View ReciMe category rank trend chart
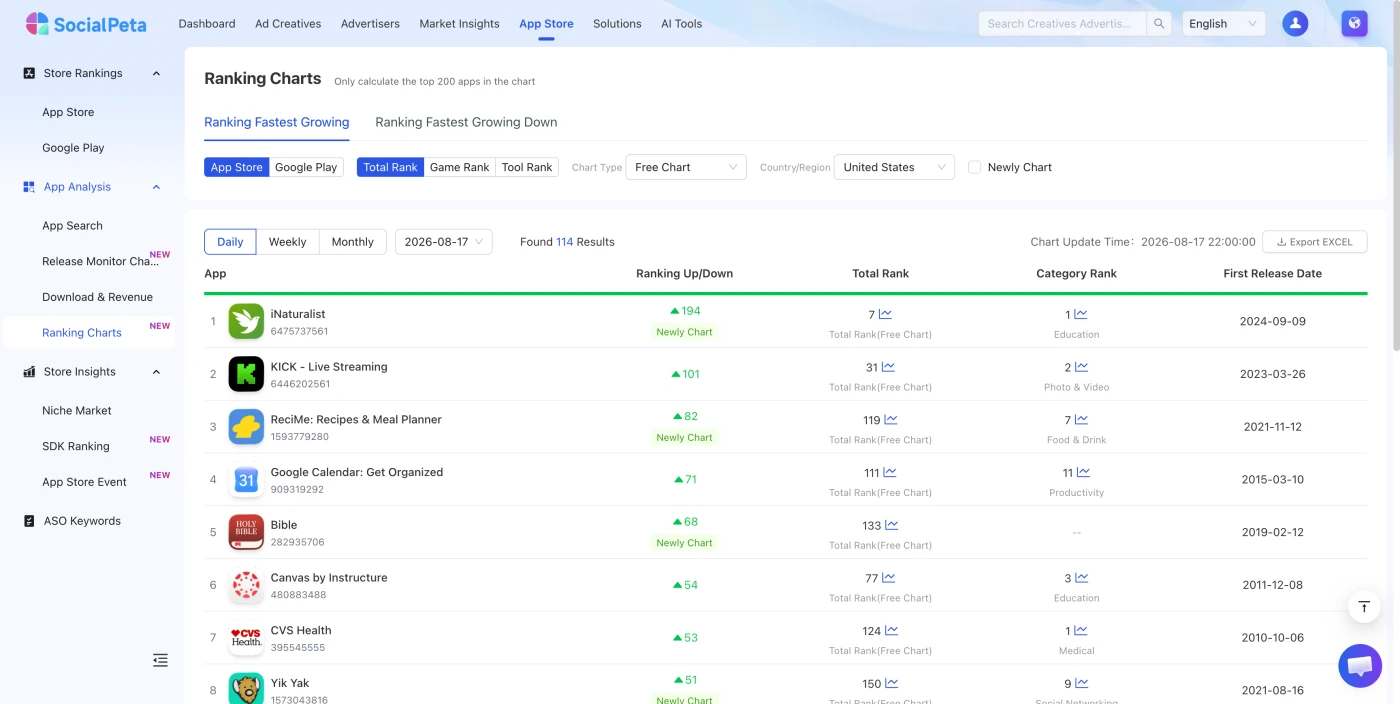Screen dimensions: 1400x704 (1081, 420)
